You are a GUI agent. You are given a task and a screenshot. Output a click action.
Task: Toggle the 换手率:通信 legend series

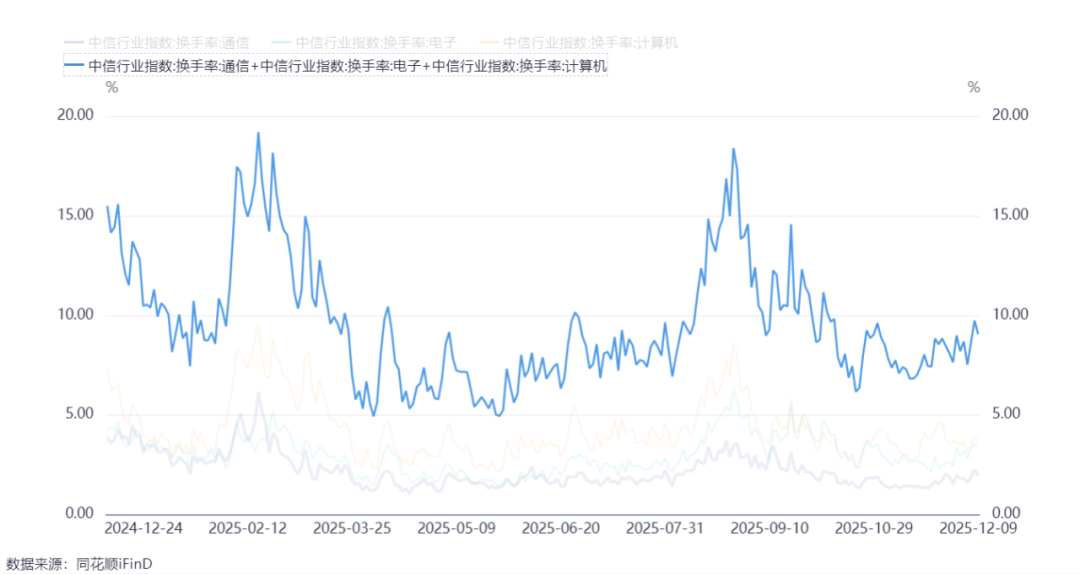click(156, 43)
